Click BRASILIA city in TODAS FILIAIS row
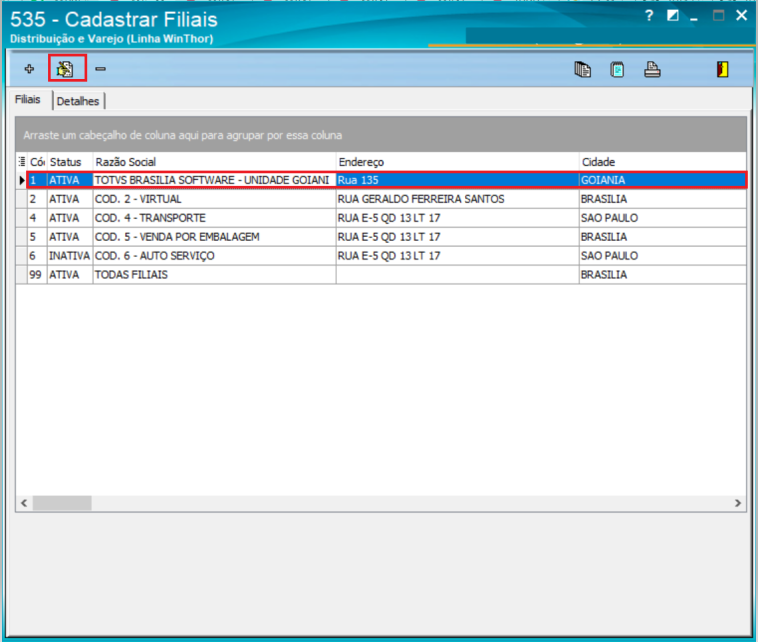758x642 pixels. pos(663,275)
